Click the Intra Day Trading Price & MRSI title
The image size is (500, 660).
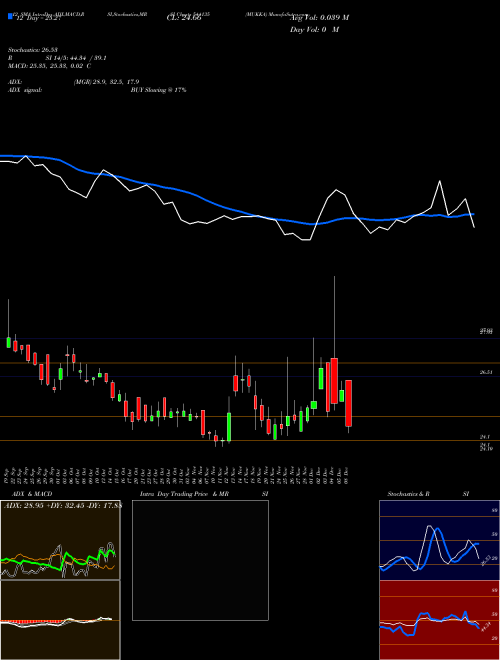point(204,494)
